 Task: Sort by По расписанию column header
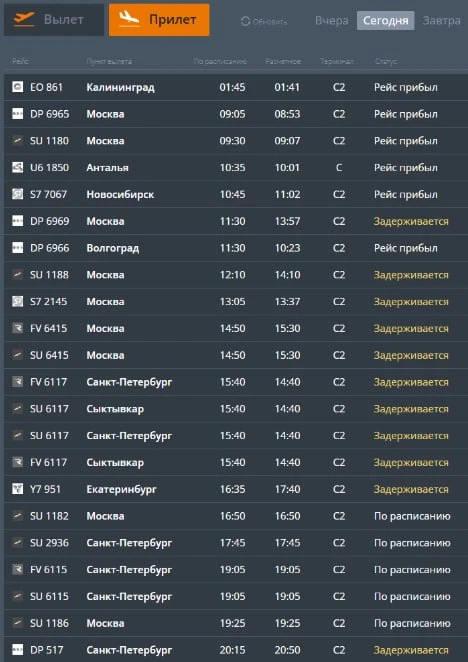220,62
